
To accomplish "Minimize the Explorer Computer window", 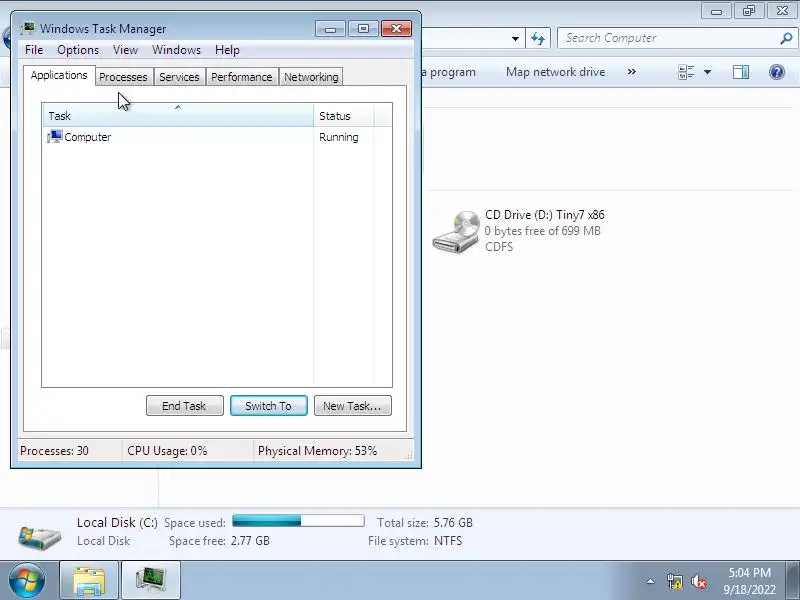I will [716, 11].
